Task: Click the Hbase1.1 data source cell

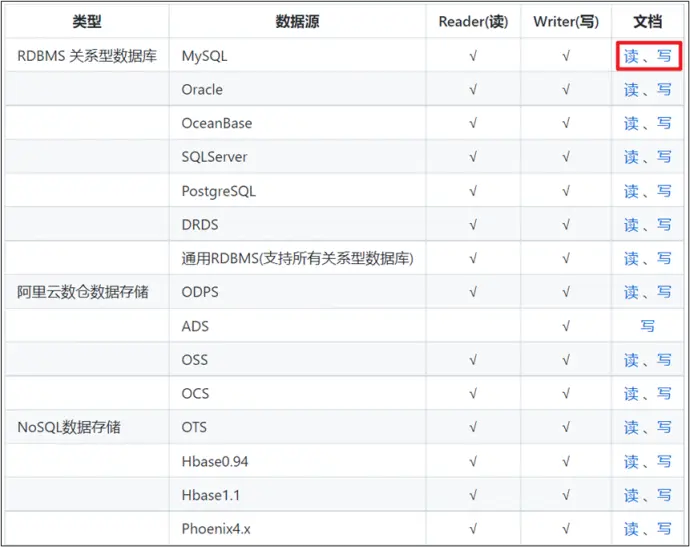Action: (297, 495)
